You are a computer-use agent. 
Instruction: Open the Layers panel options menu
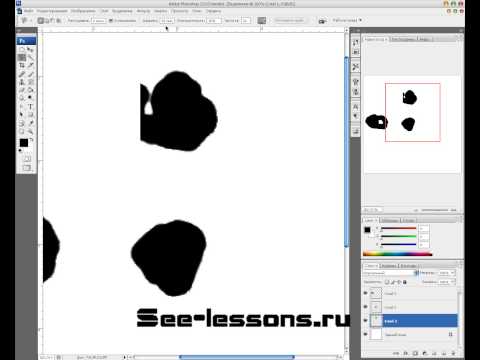pos(461,265)
